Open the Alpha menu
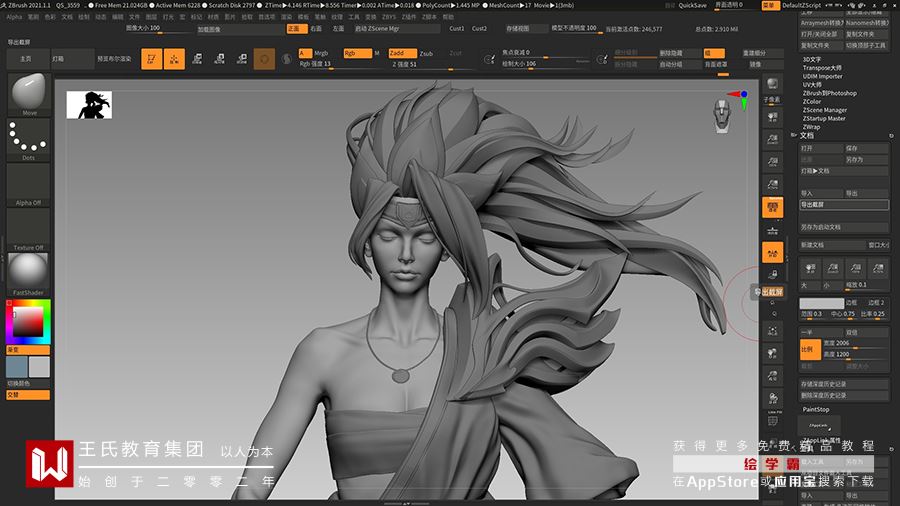 (x=14, y=17)
